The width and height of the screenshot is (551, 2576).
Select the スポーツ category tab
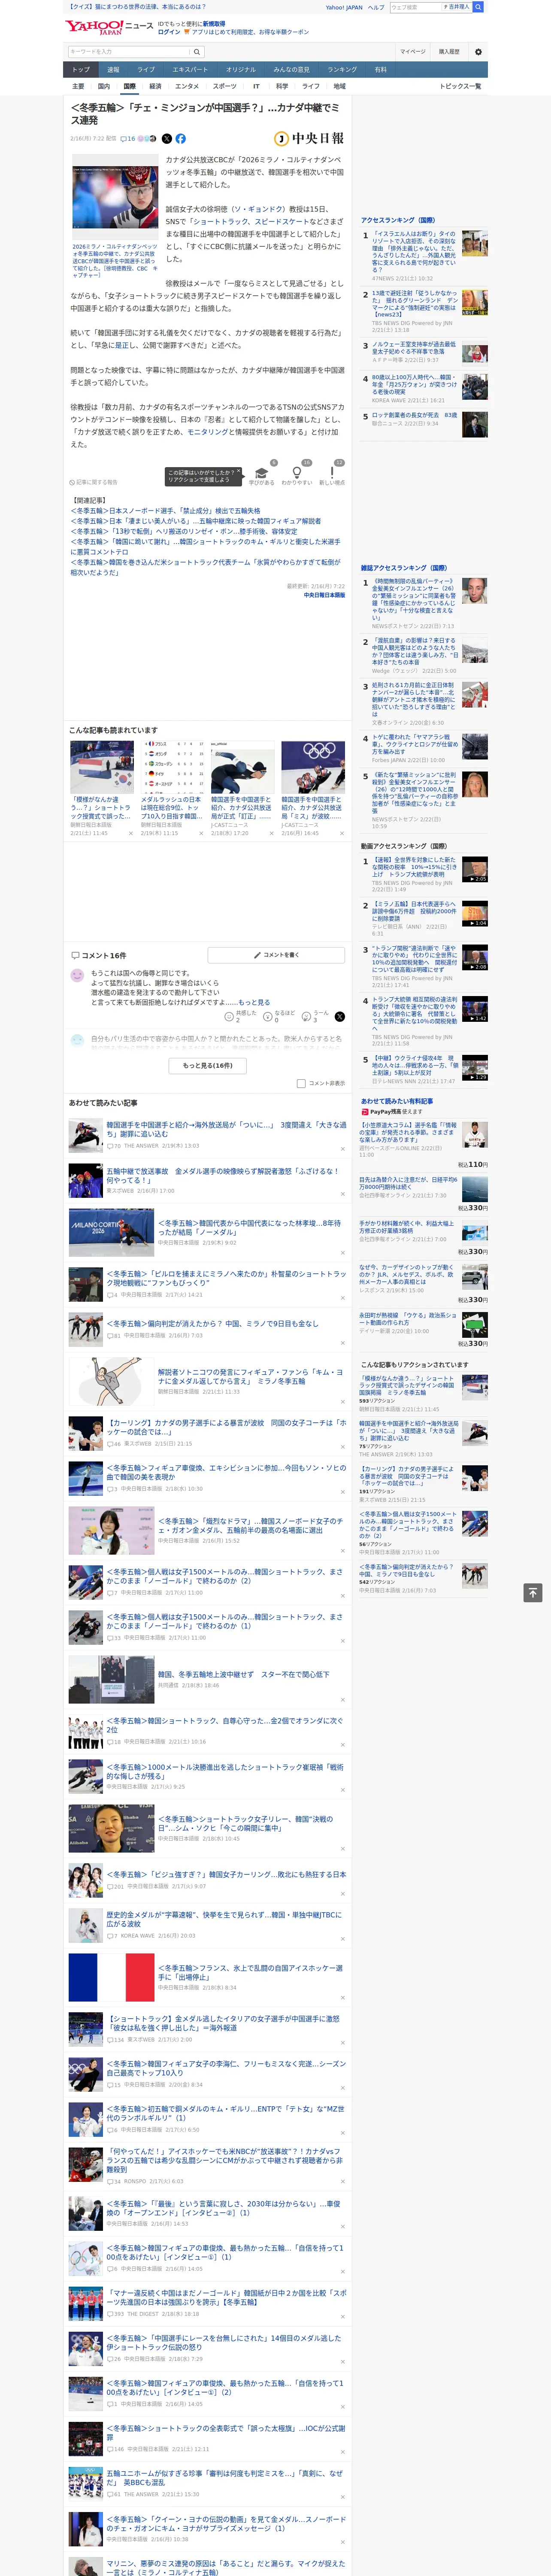[225, 87]
